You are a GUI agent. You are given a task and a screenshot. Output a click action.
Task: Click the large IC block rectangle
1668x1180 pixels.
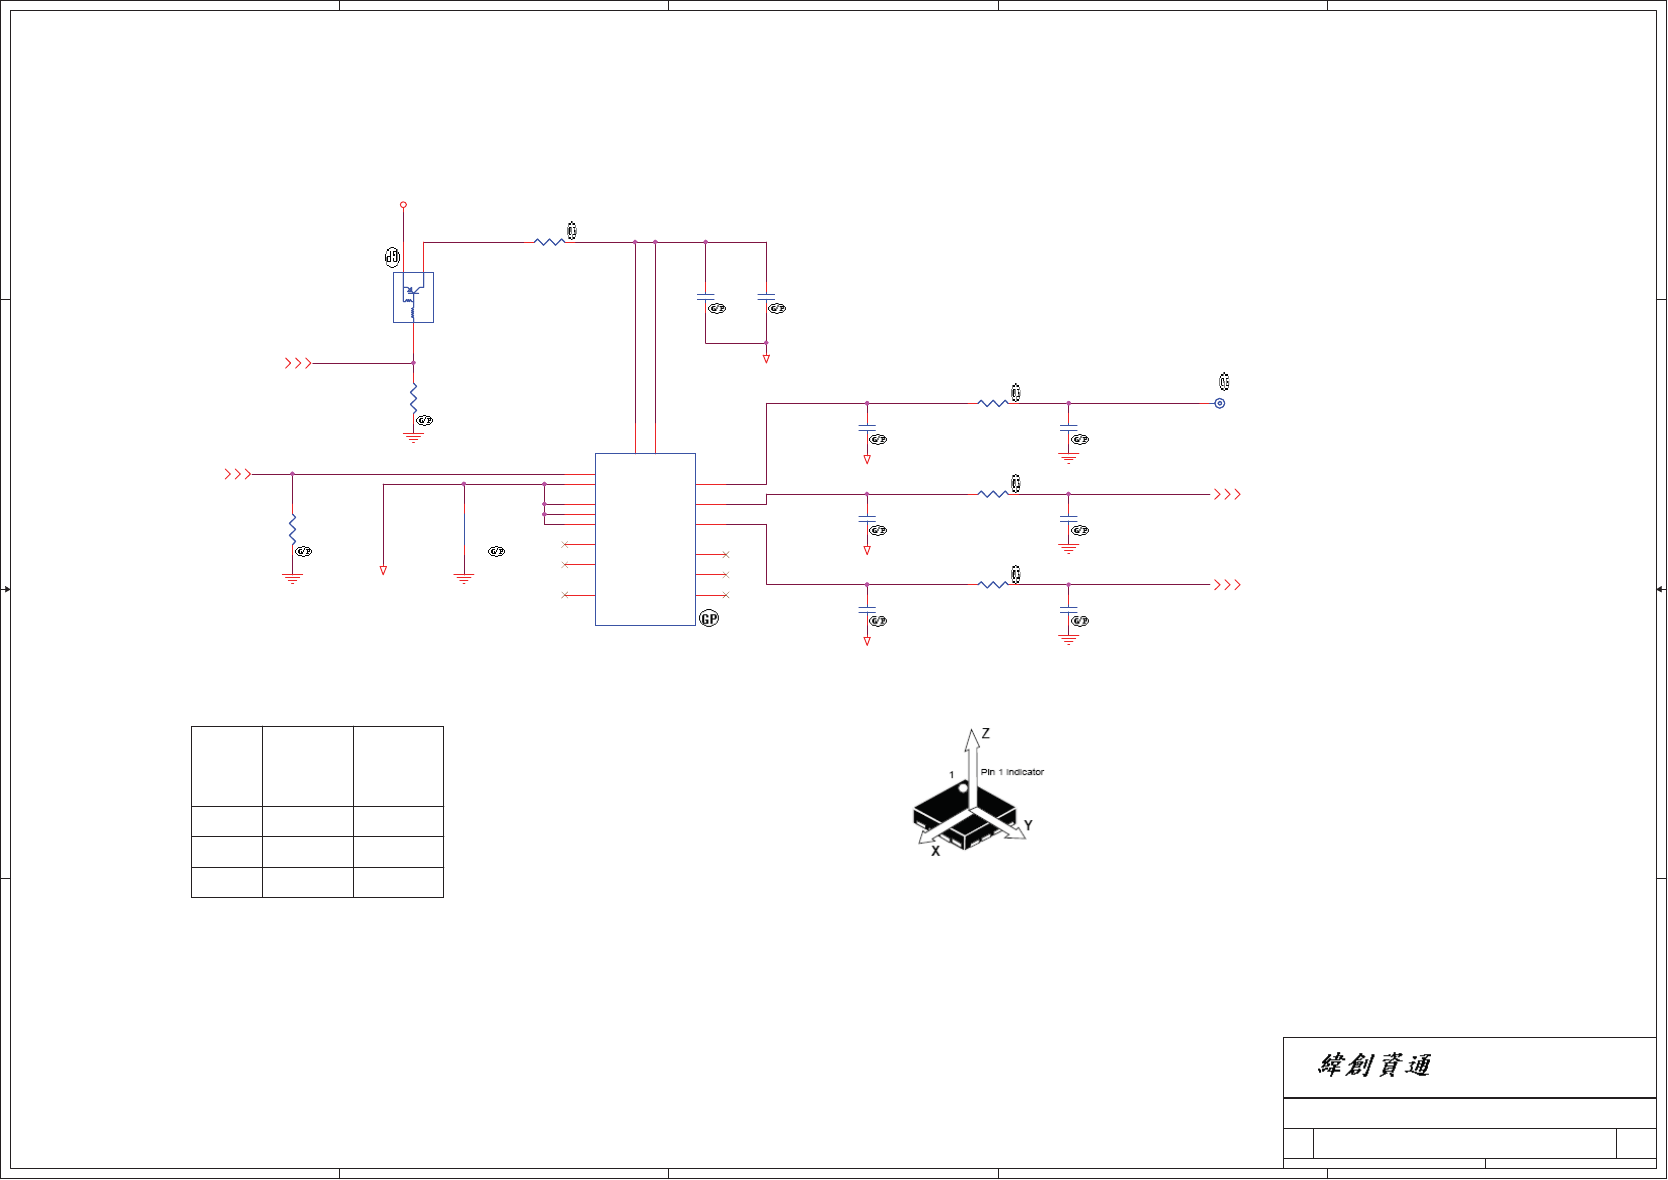(x=645, y=539)
